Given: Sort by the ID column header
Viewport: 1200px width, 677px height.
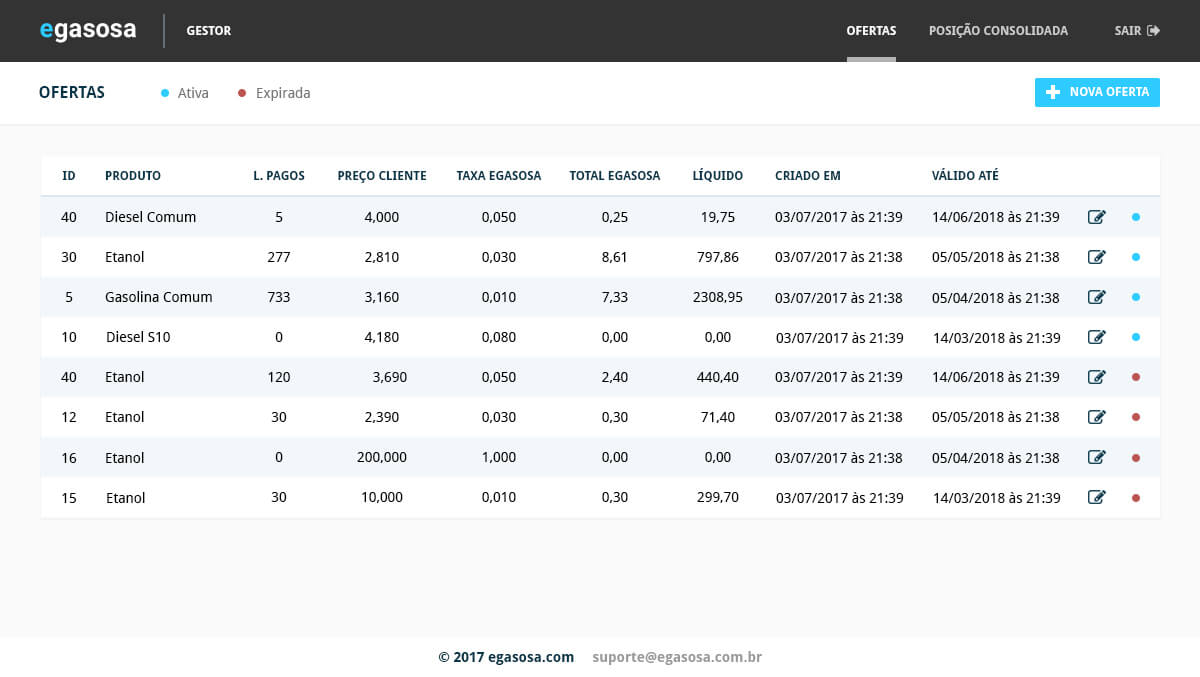Looking at the screenshot, I should click(69, 176).
